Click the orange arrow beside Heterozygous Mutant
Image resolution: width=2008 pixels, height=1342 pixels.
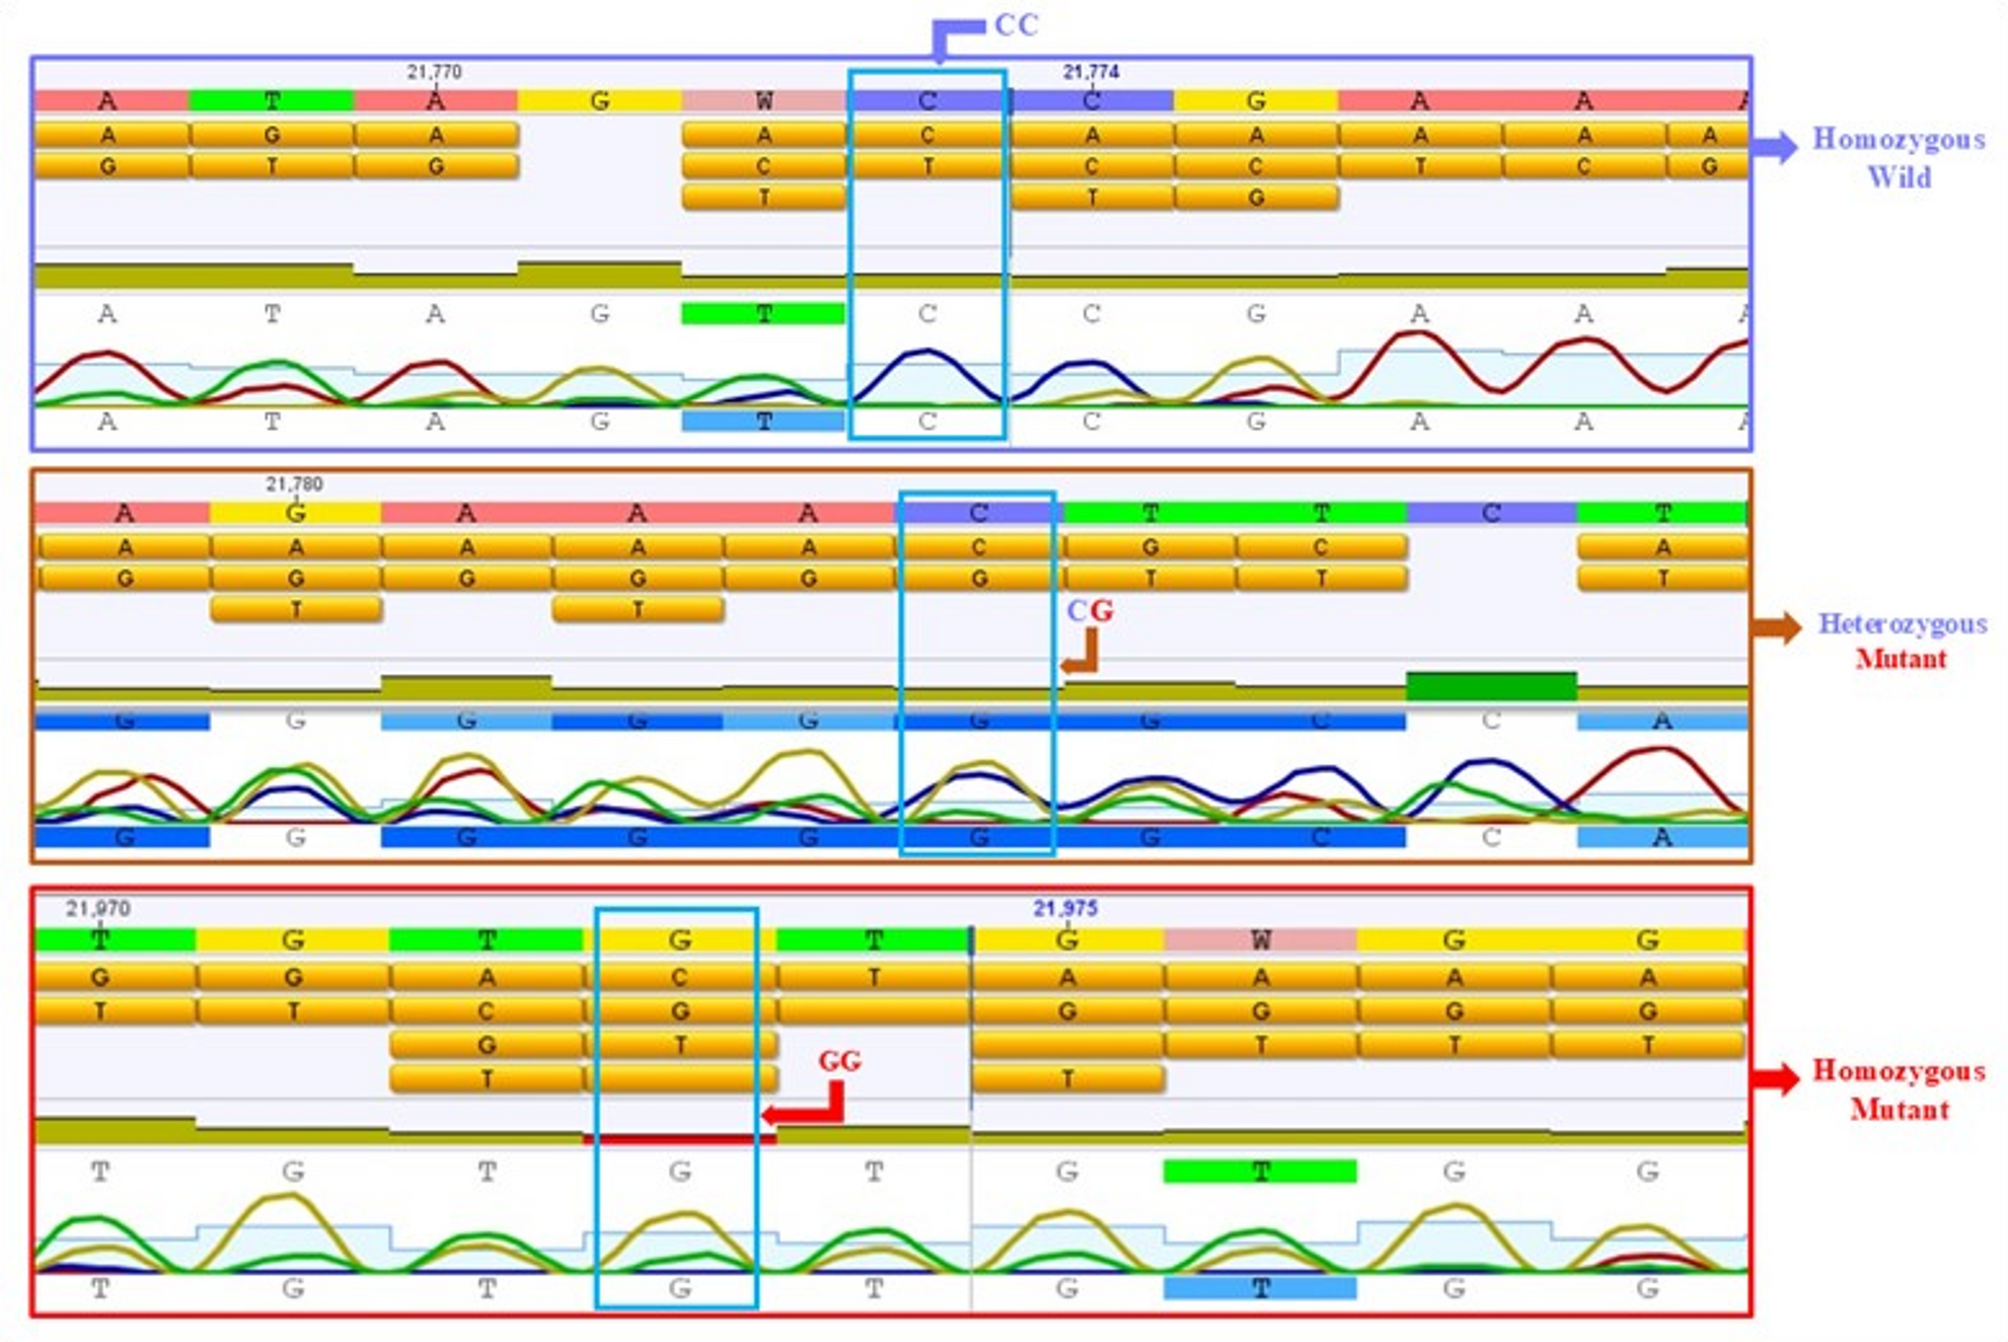(x=1775, y=628)
